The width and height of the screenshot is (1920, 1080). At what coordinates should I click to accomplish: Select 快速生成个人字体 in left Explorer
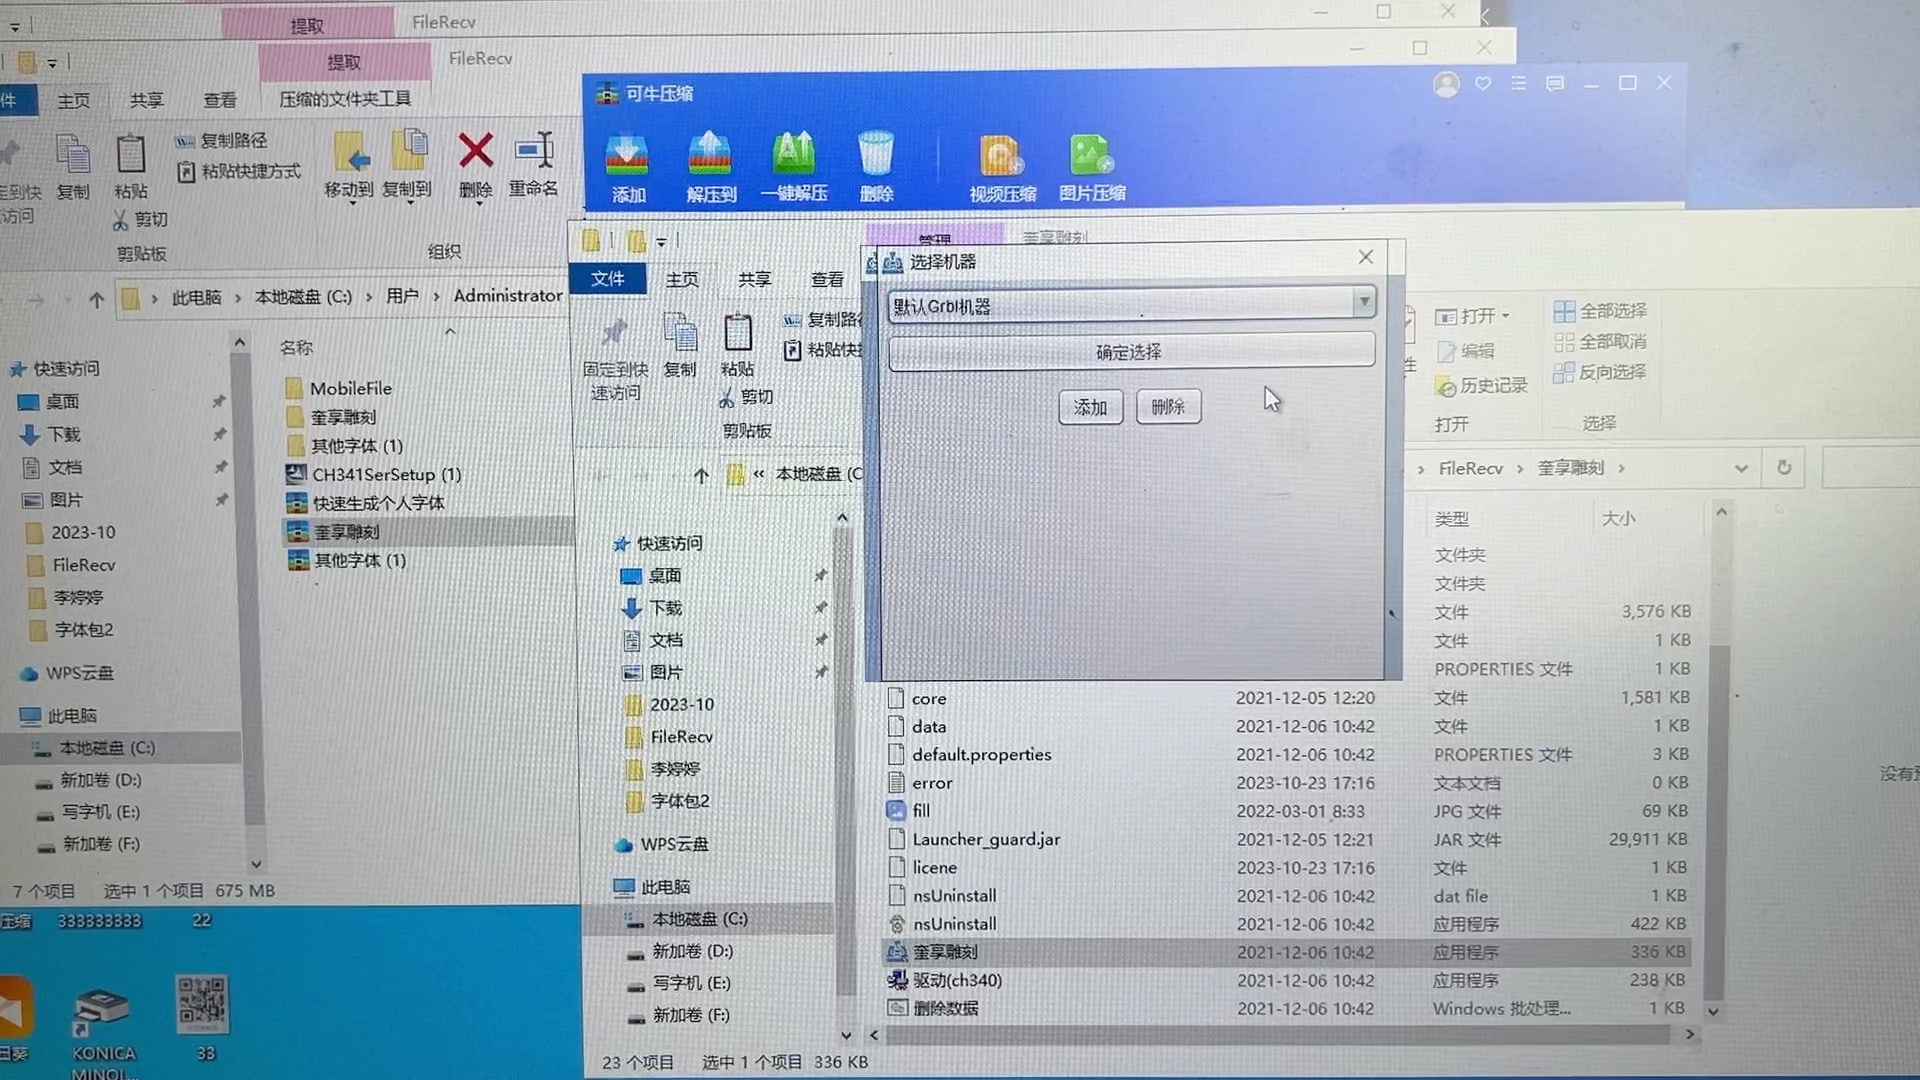coord(366,503)
